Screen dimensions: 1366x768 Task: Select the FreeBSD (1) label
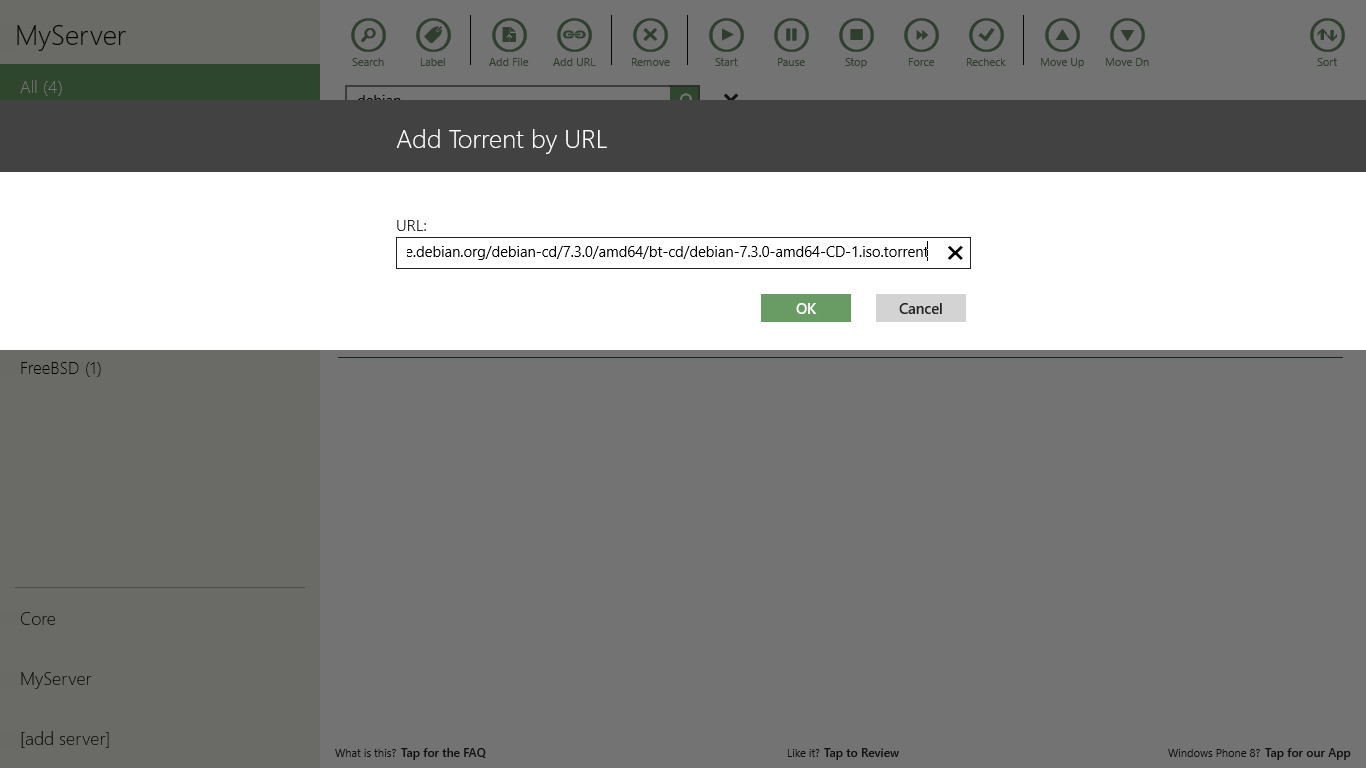click(x=61, y=368)
